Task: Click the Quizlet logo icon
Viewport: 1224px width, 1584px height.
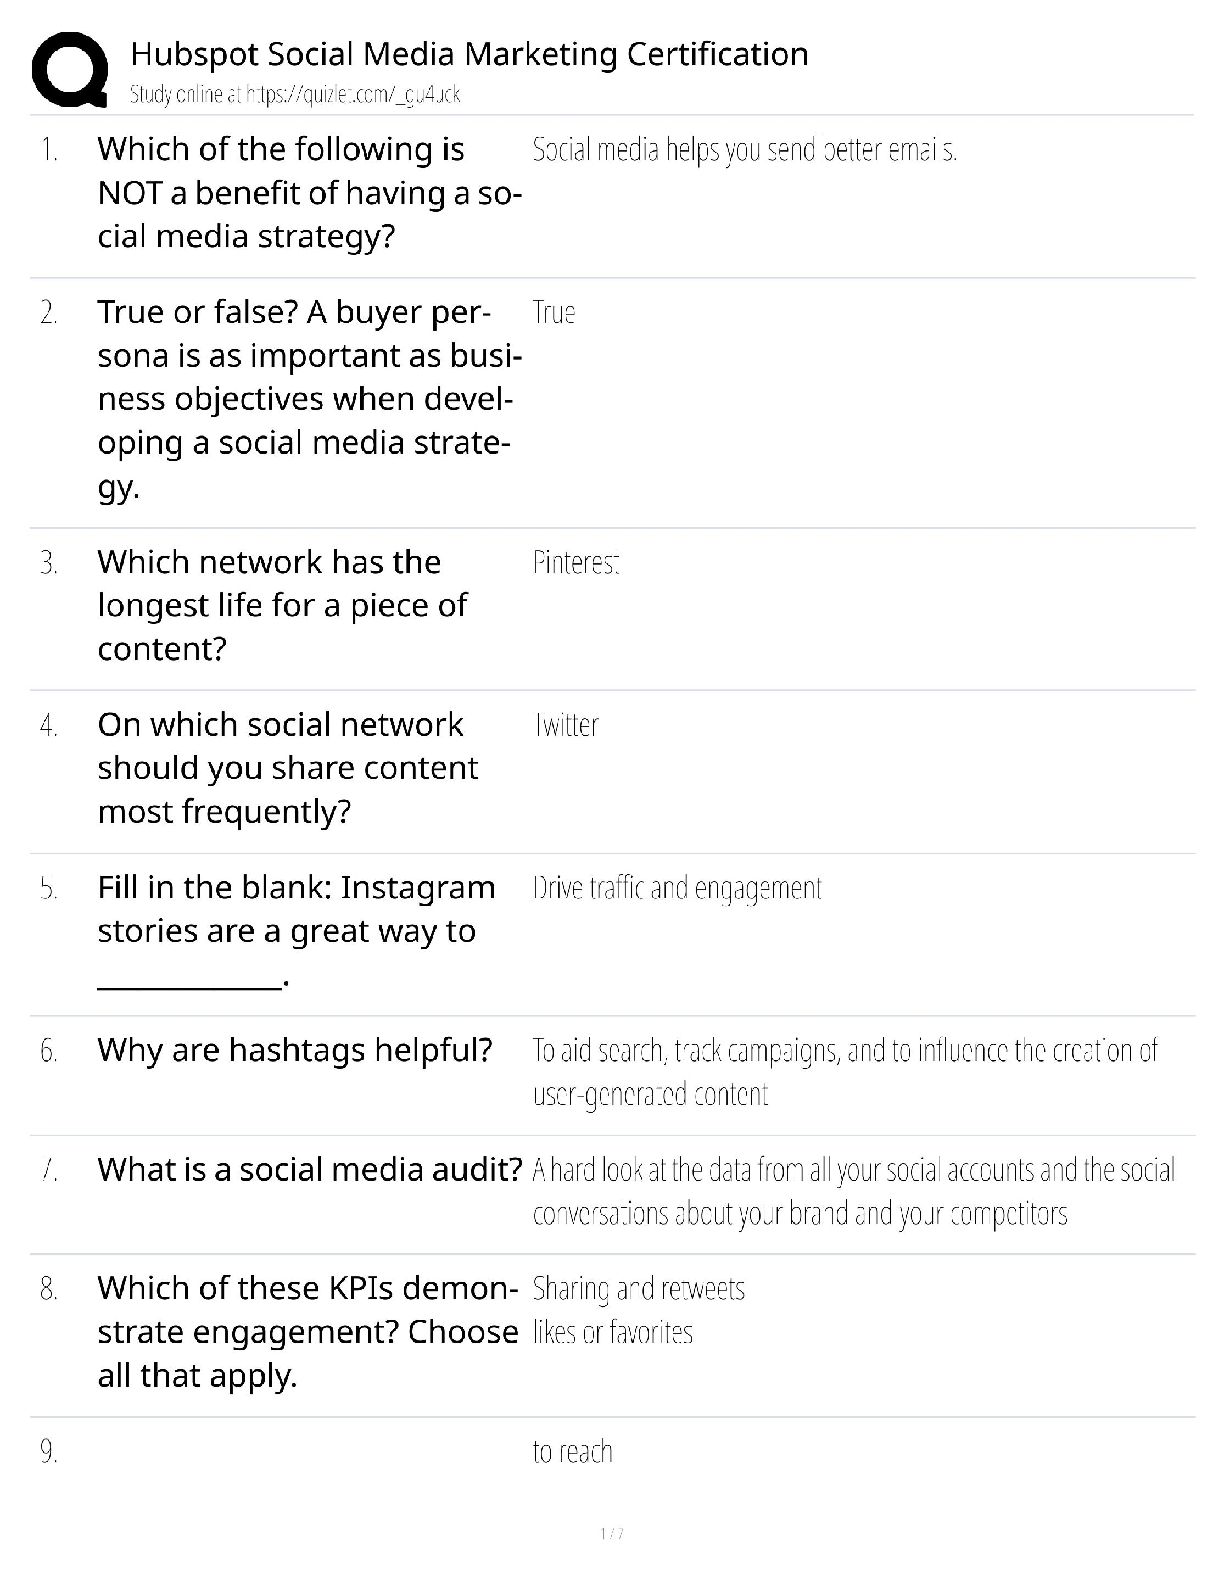Action: click(x=69, y=69)
